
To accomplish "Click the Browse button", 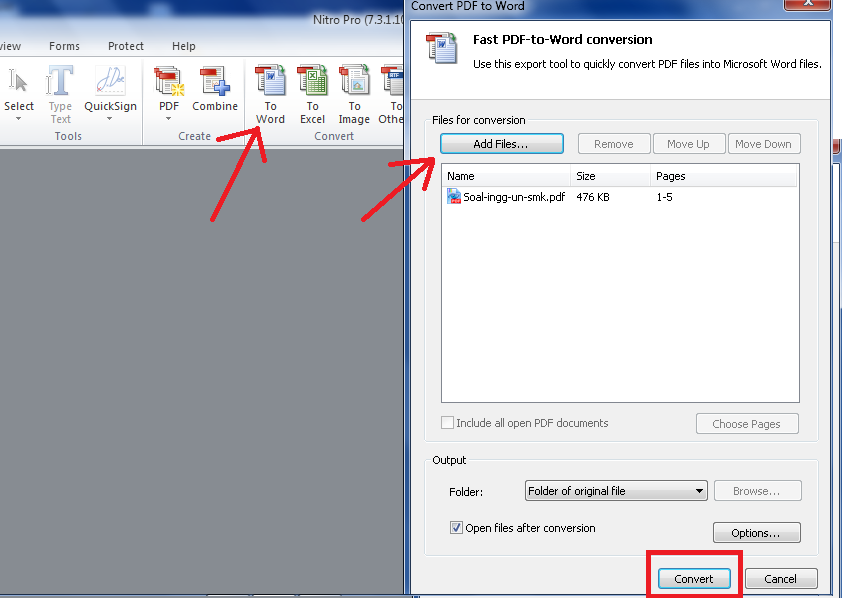I will [757, 491].
